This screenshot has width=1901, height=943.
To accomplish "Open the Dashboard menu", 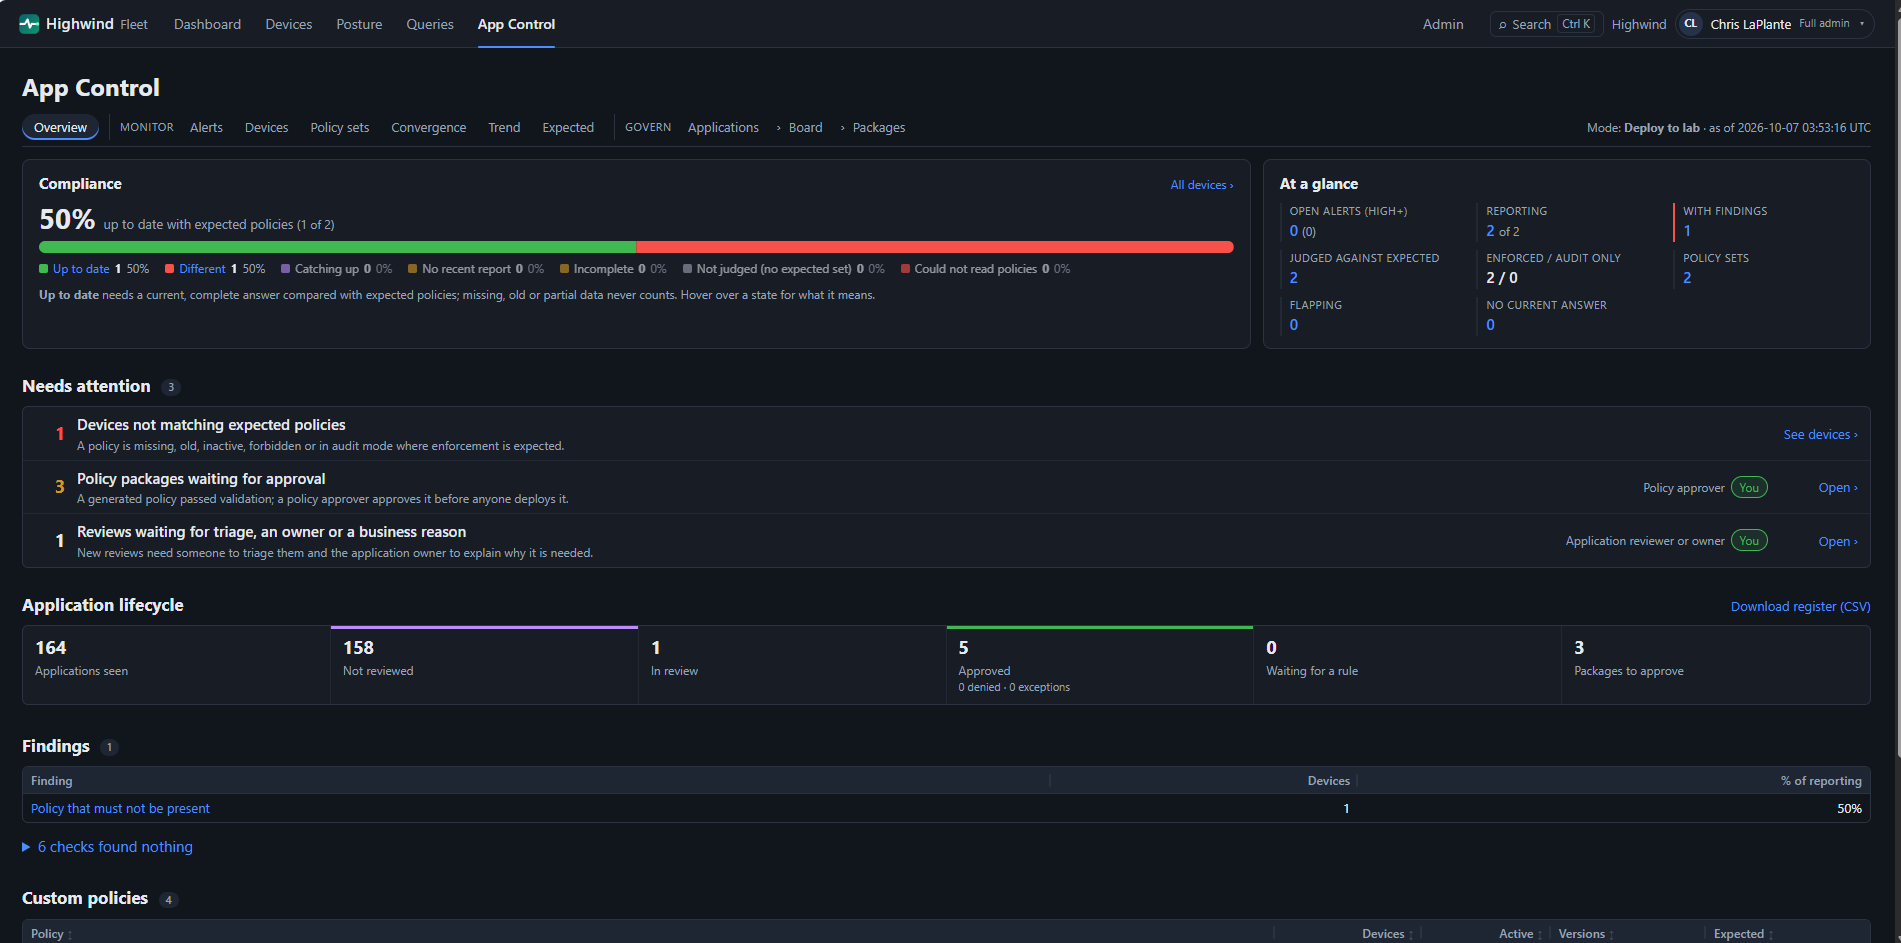I will 207,24.
